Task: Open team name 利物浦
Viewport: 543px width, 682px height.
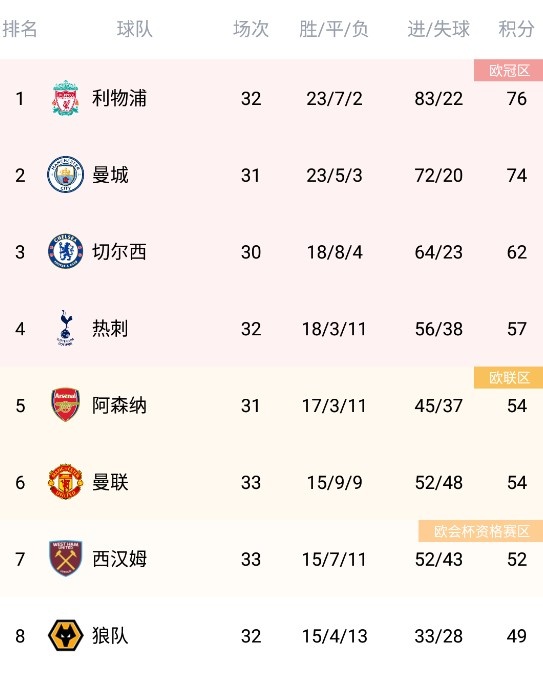Action: pos(119,98)
